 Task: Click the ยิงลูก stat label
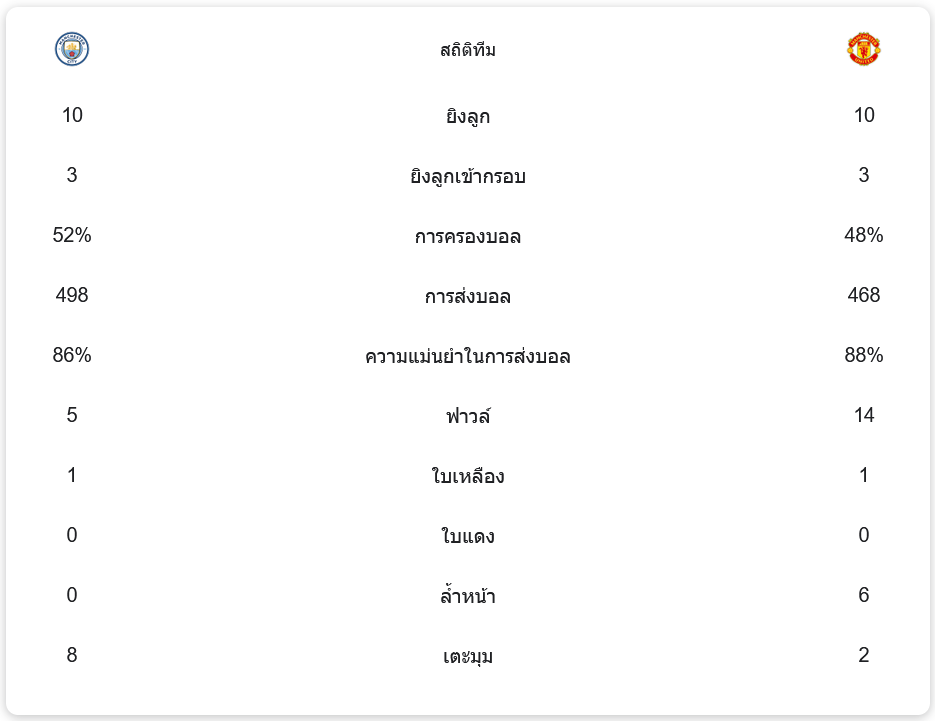click(468, 117)
